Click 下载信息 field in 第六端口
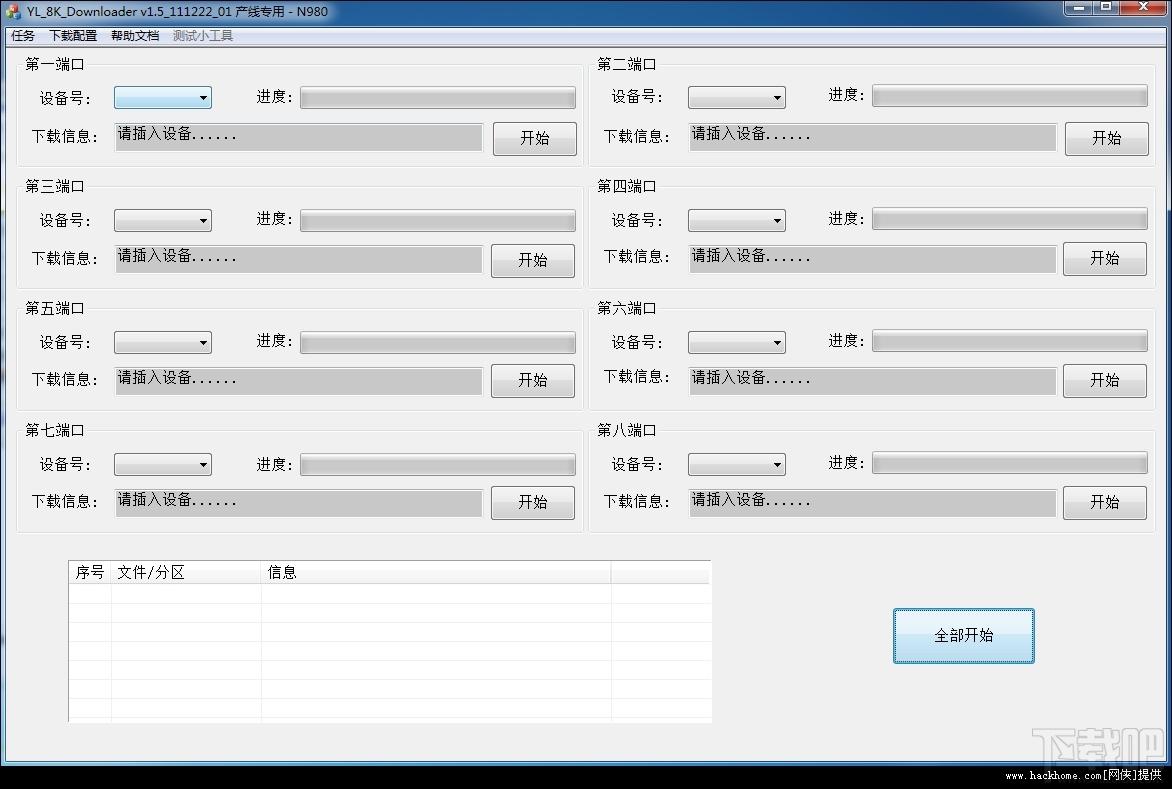The width and height of the screenshot is (1172, 789). (872, 380)
